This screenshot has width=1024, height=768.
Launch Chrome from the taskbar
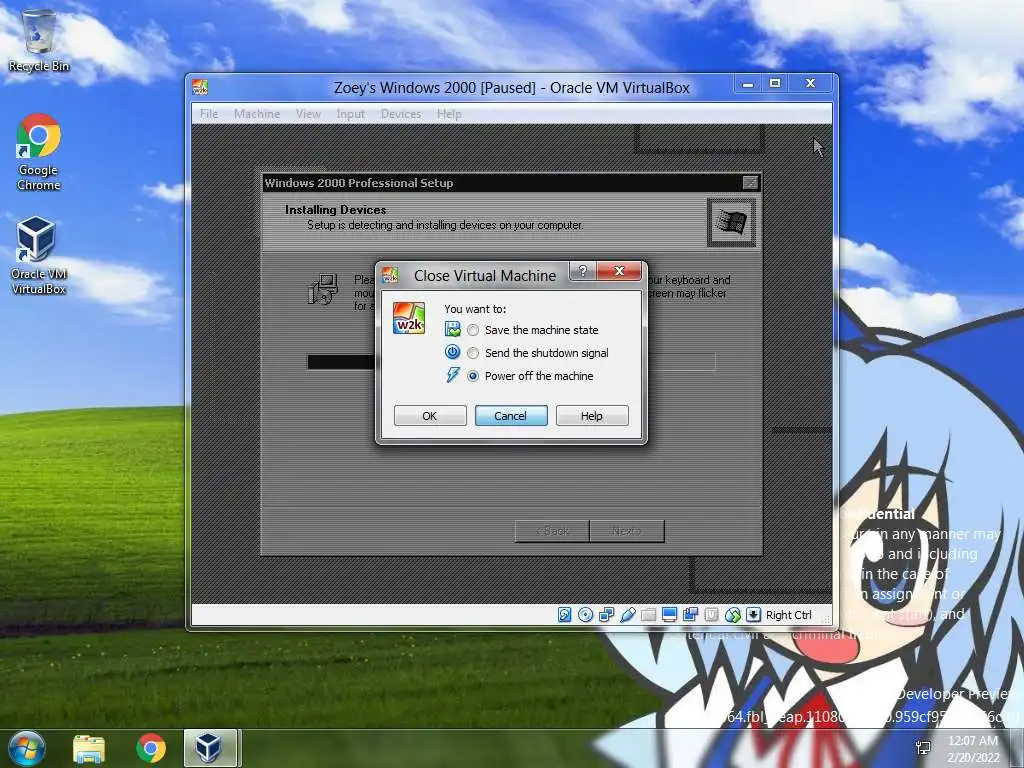151,748
